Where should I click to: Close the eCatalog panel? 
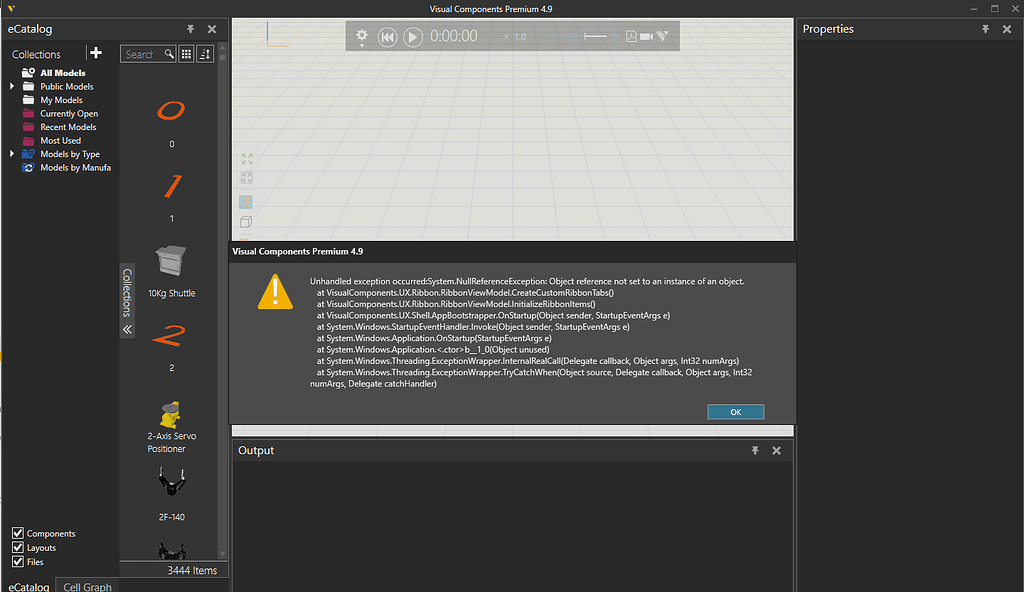click(212, 29)
